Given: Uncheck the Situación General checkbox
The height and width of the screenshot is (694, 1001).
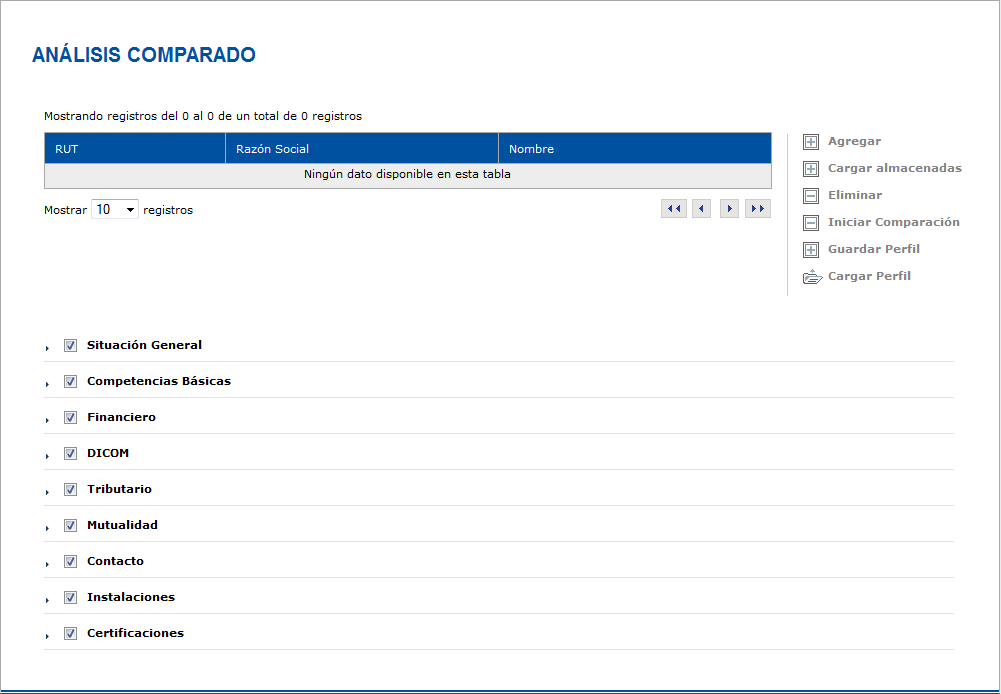Looking at the screenshot, I should pos(70,345).
